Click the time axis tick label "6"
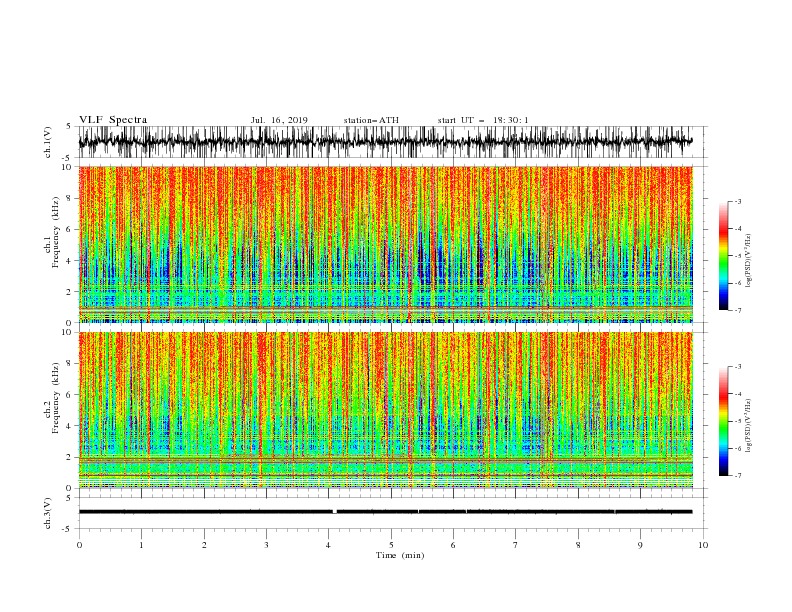The width and height of the screenshot is (792, 612). [453, 545]
